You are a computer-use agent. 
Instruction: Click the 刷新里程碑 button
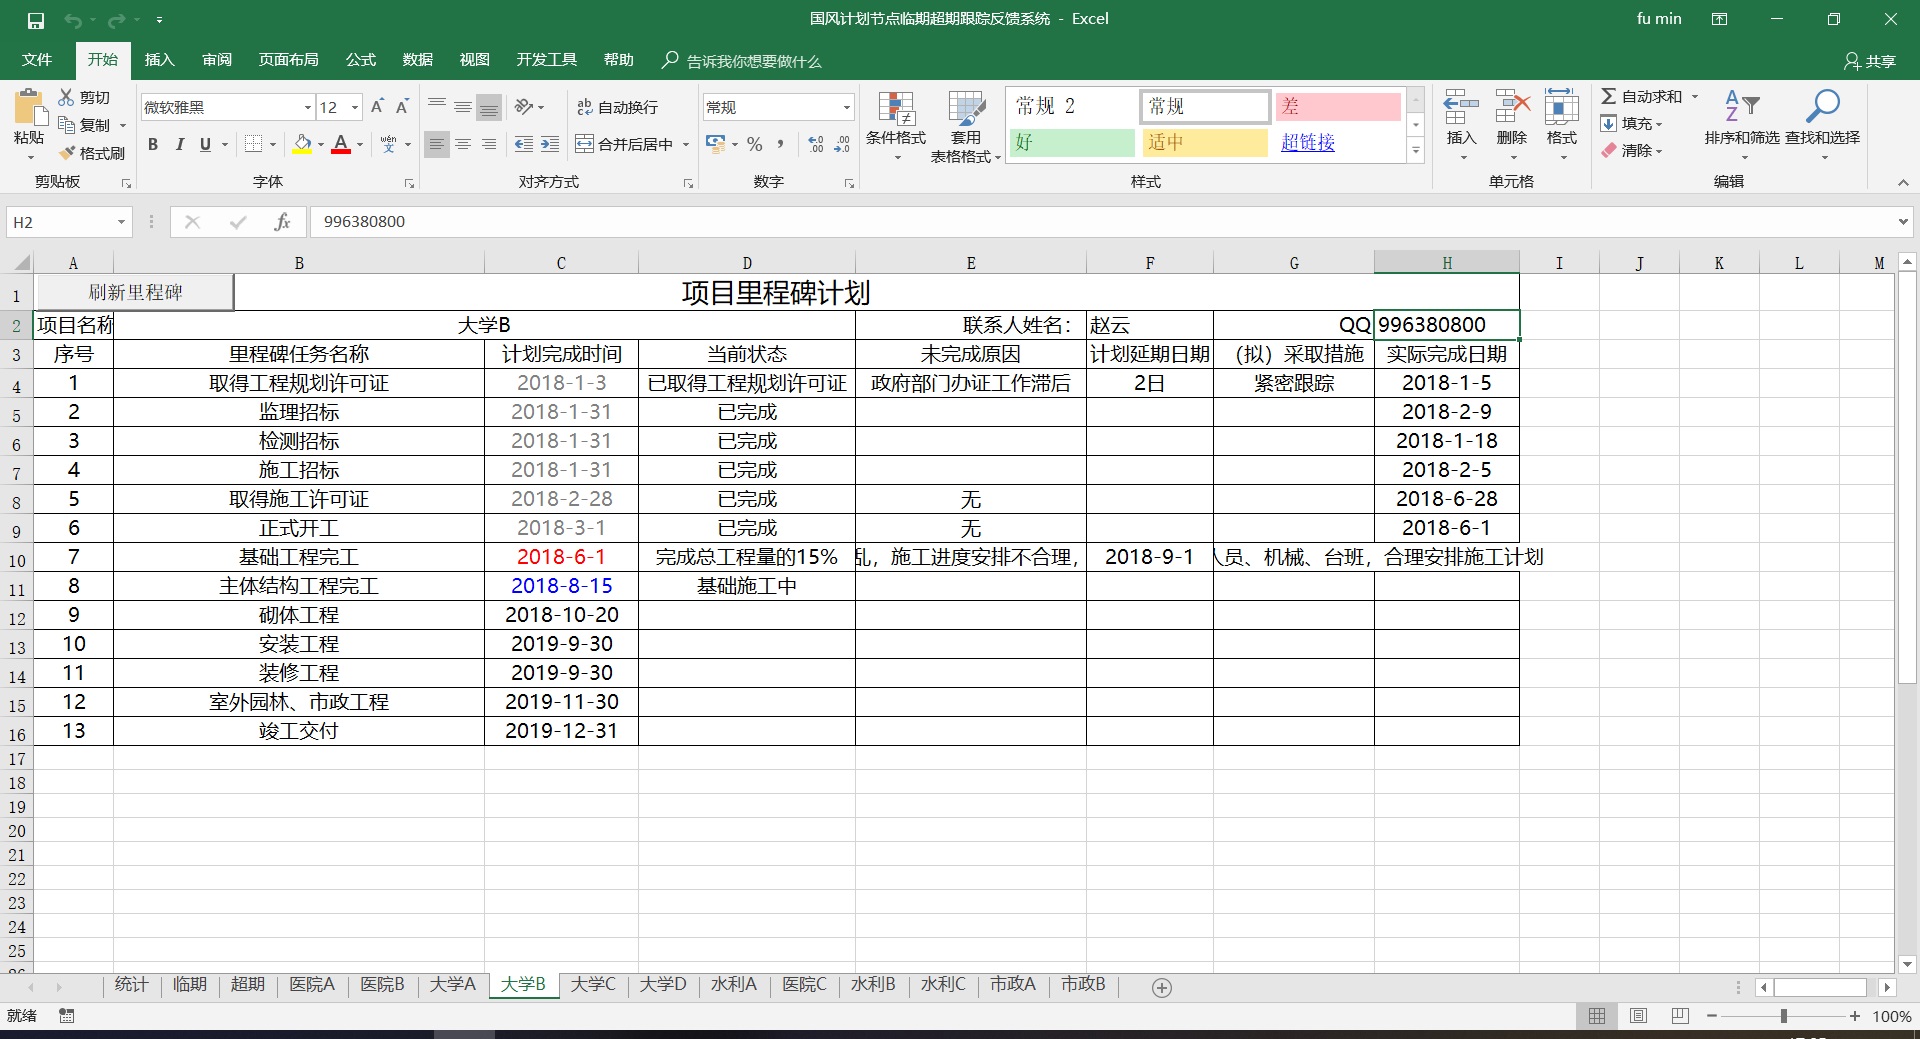[x=135, y=293]
